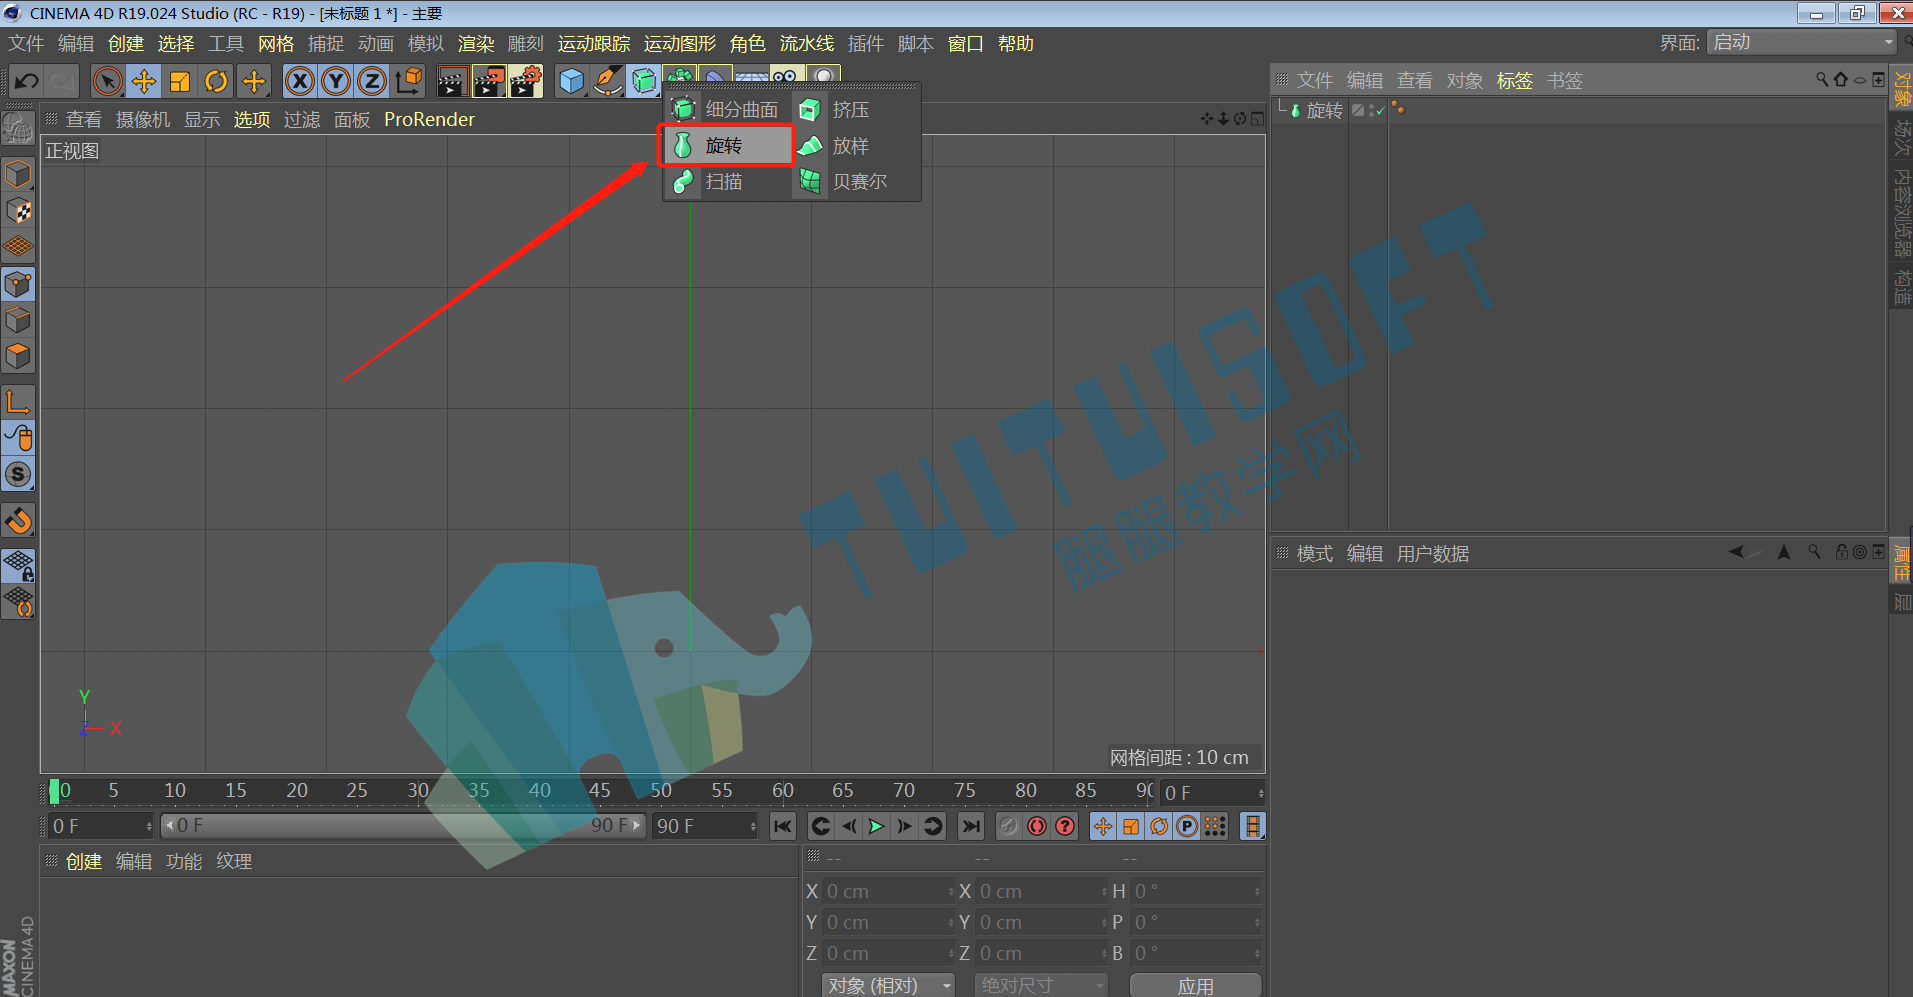Activate the Rotate tool in top toolbar

[x=216, y=81]
